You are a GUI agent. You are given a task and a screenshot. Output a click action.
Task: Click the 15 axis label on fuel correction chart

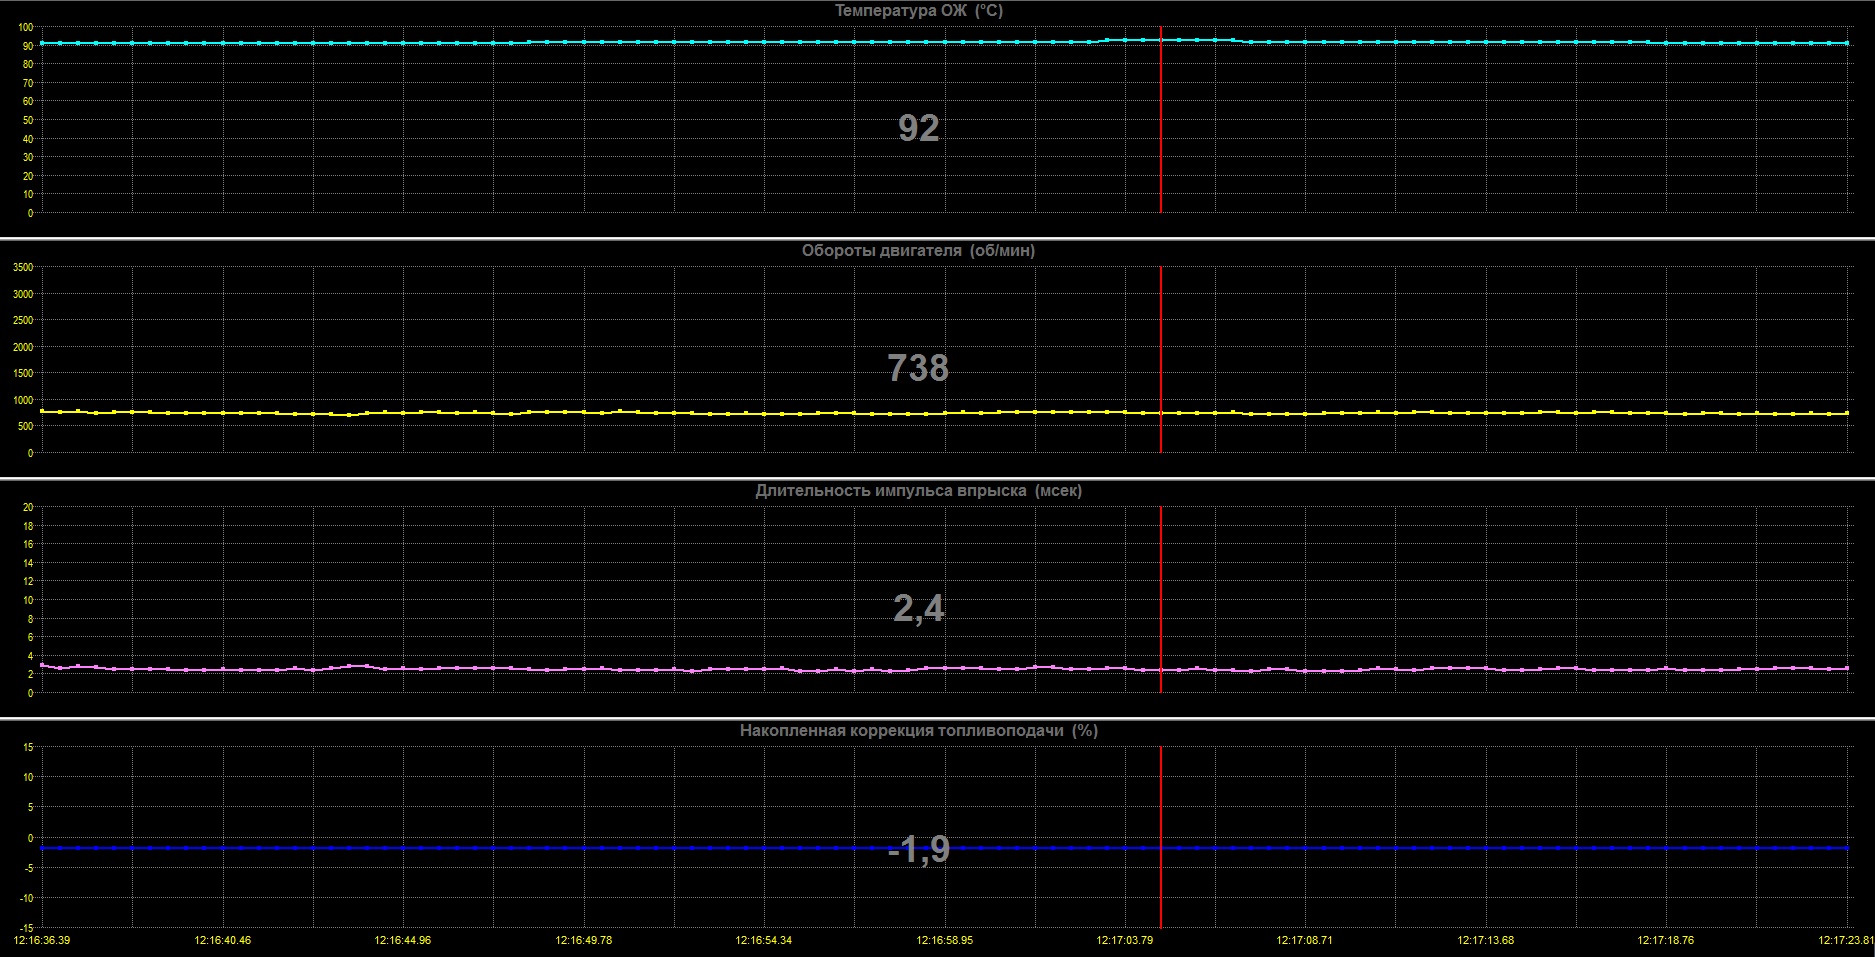point(28,747)
